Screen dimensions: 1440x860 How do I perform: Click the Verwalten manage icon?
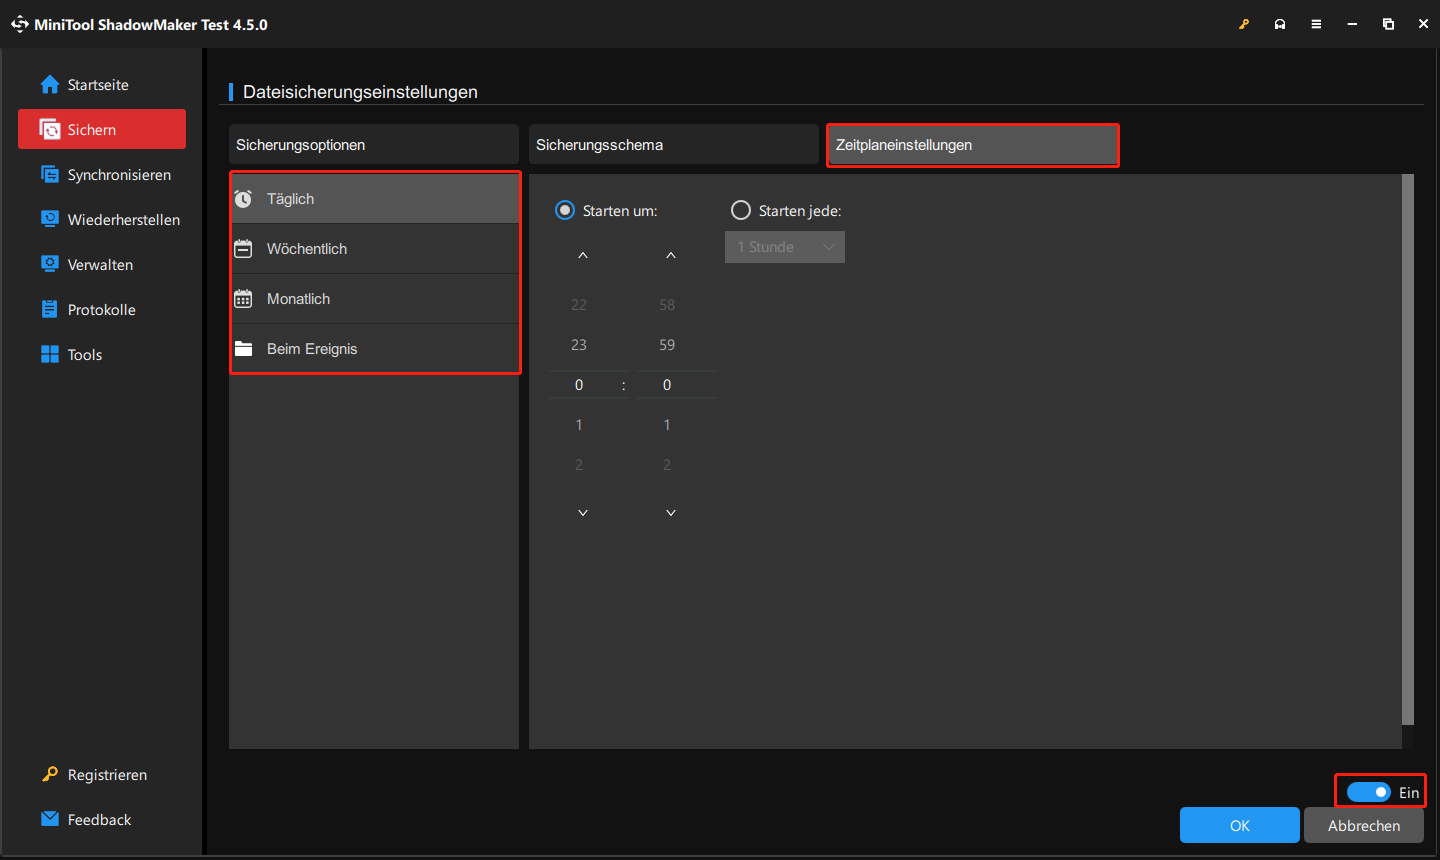pos(50,264)
